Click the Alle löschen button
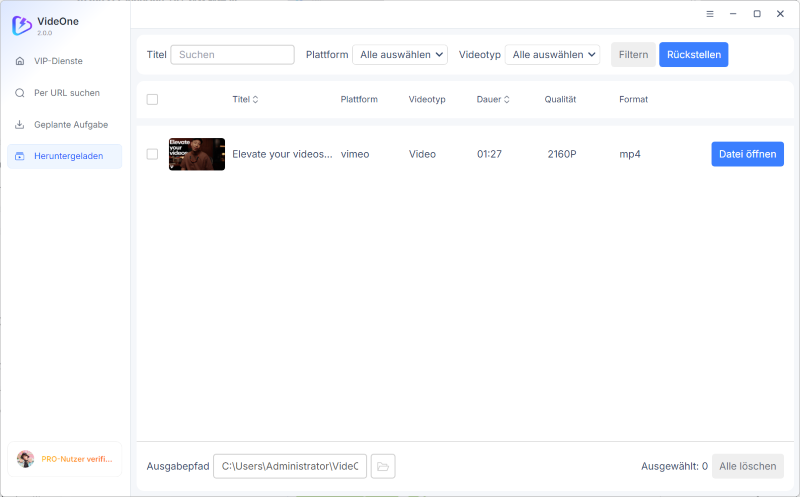This screenshot has height=497, width=800. (x=747, y=466)
